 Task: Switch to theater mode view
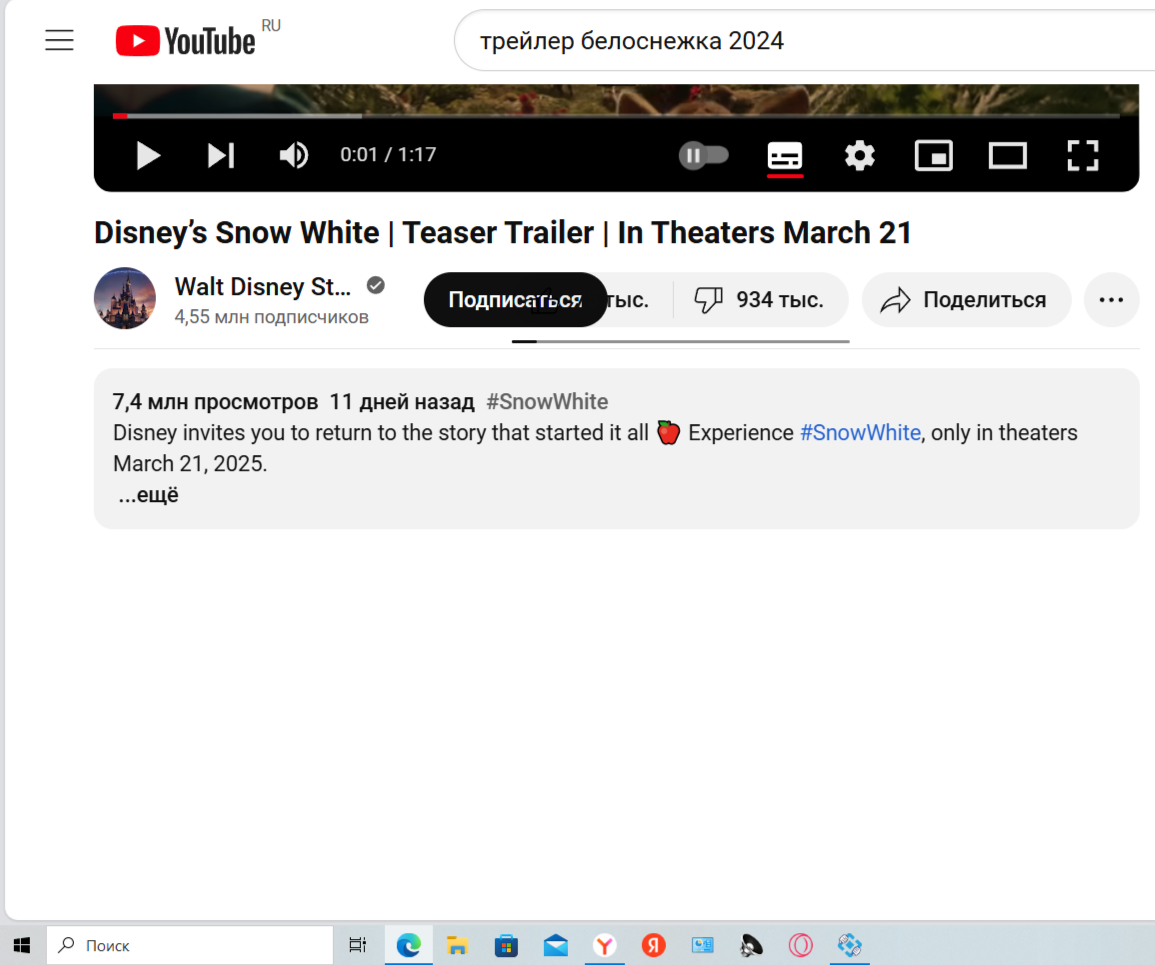click(1008, 155)
